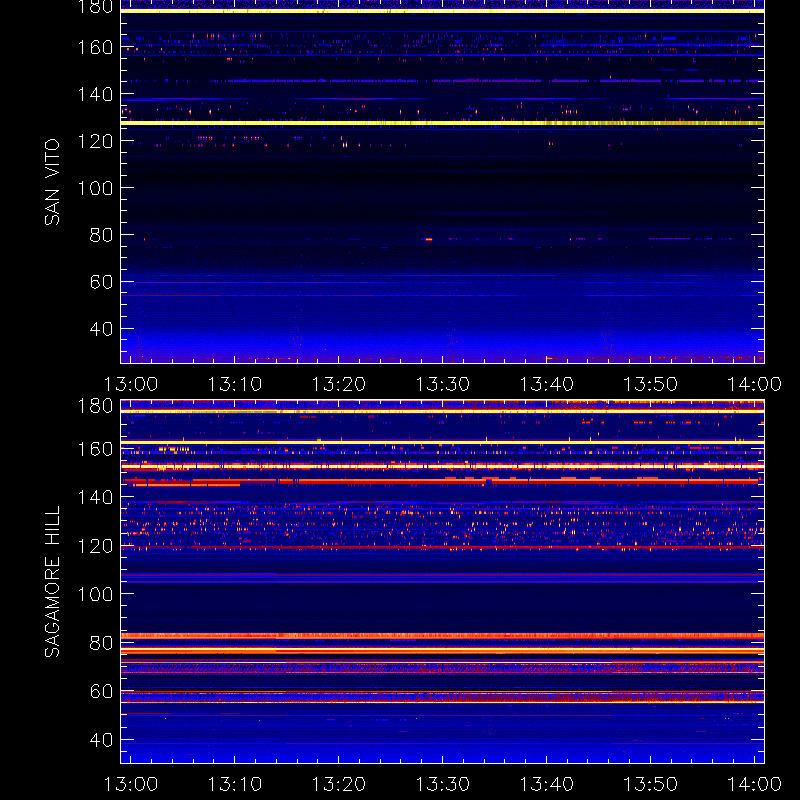
Task: Click 13:30 time label below Sagamore Hill panel
Action: click(x=443, y=784)
